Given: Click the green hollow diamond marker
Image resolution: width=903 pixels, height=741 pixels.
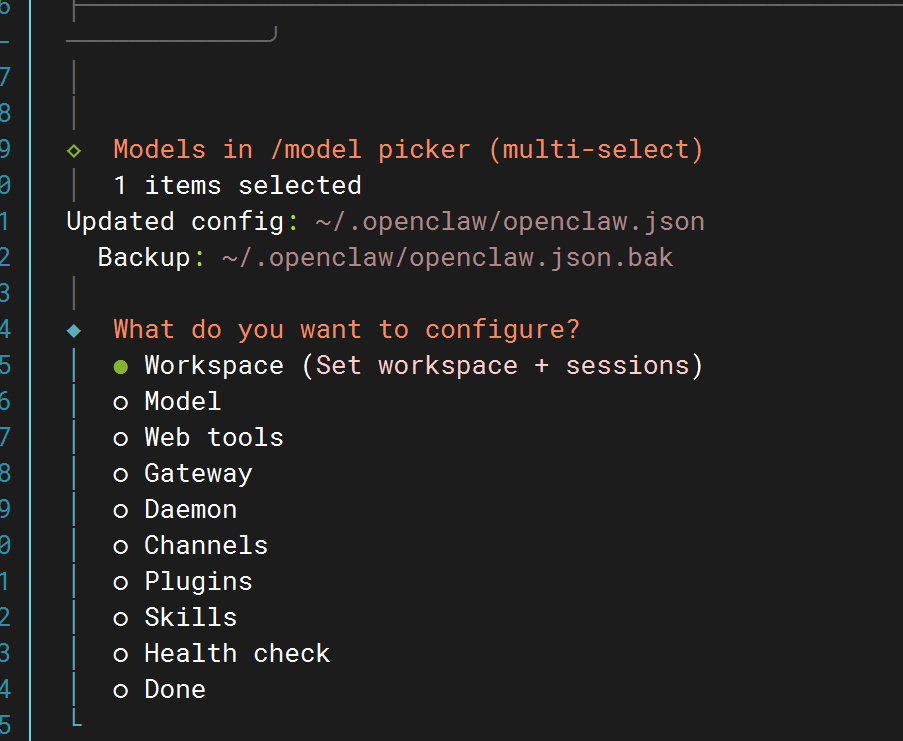Looking at the screenshot, I should [x=74, y=151].
